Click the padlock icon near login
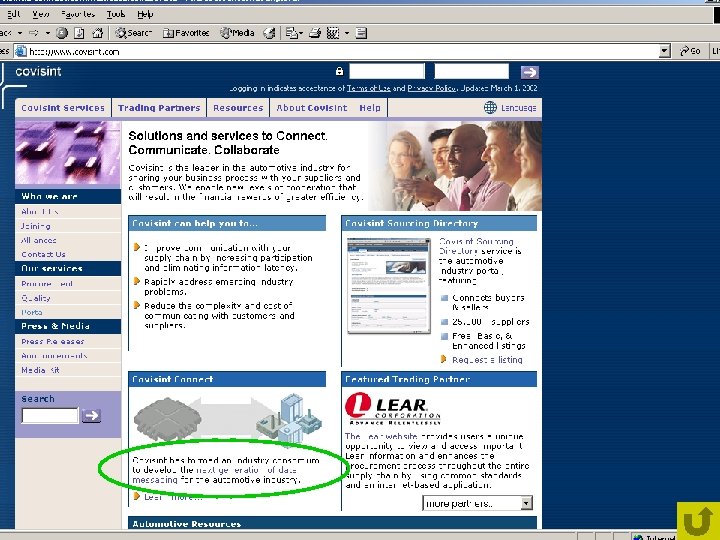Viewport: 720px width, 540px height. (339, 71)
